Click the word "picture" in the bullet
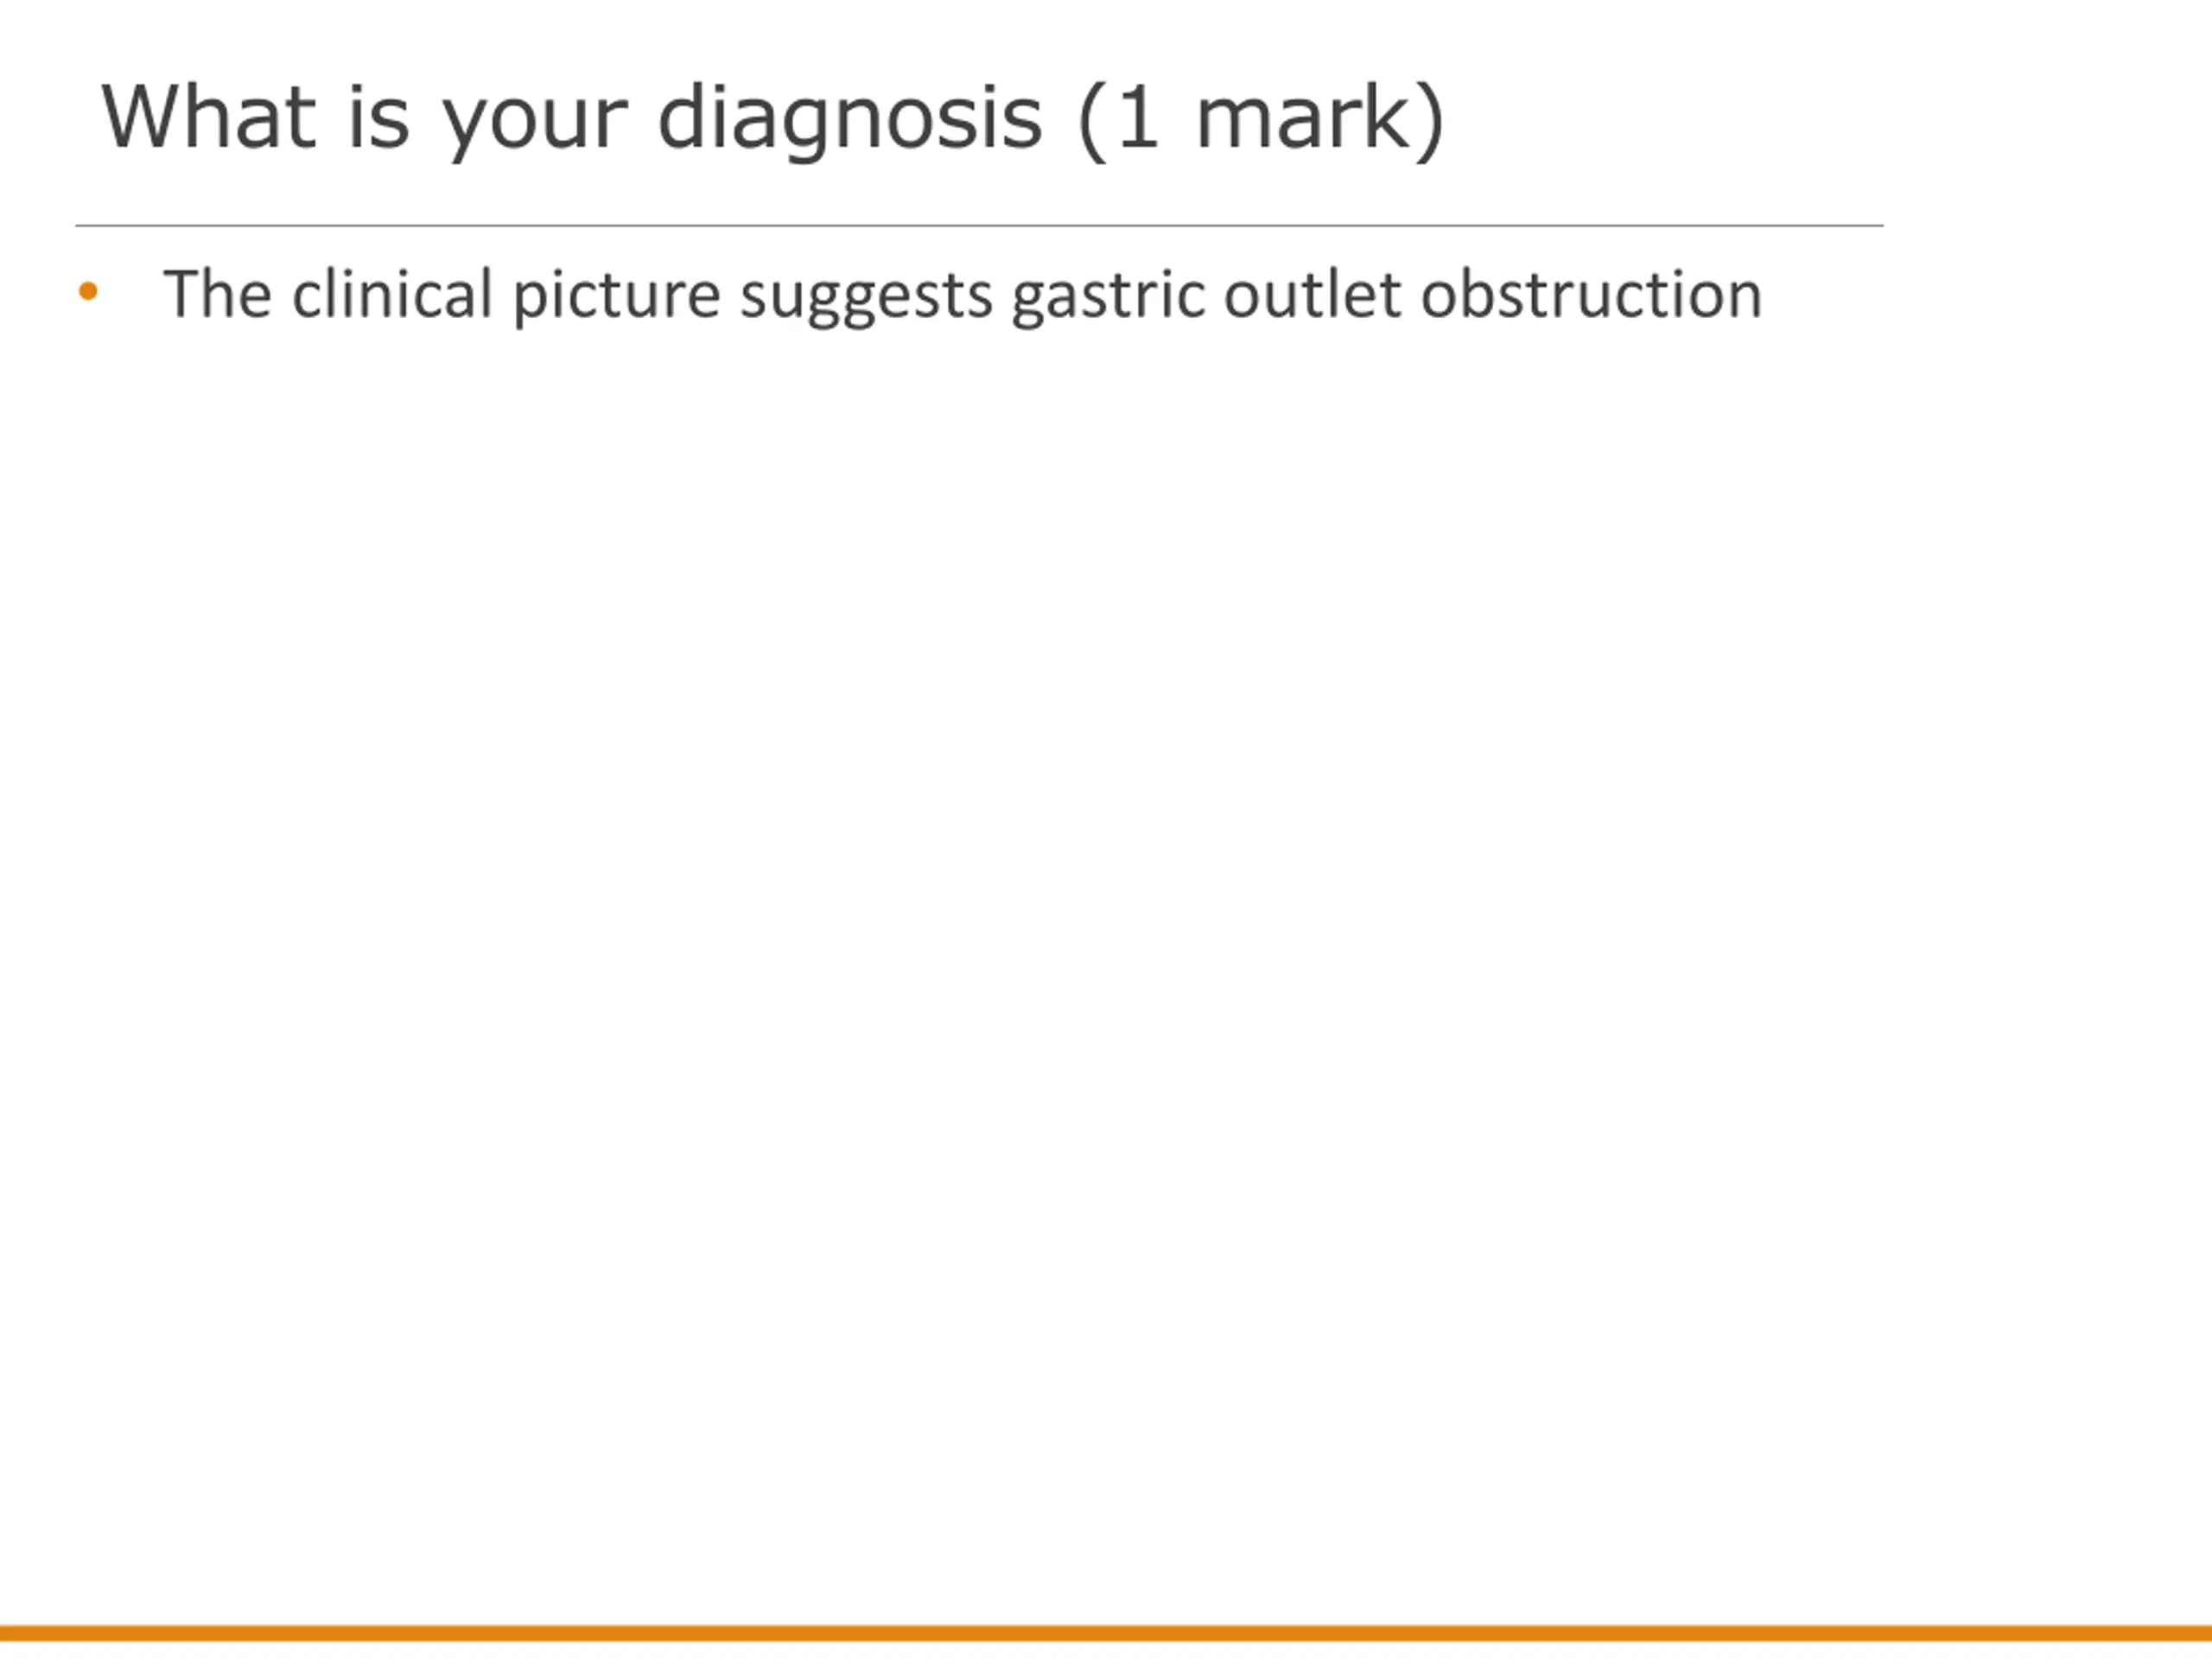Screen dimensions: 2212x1659 pyautogui.click(x=616, y=297)
